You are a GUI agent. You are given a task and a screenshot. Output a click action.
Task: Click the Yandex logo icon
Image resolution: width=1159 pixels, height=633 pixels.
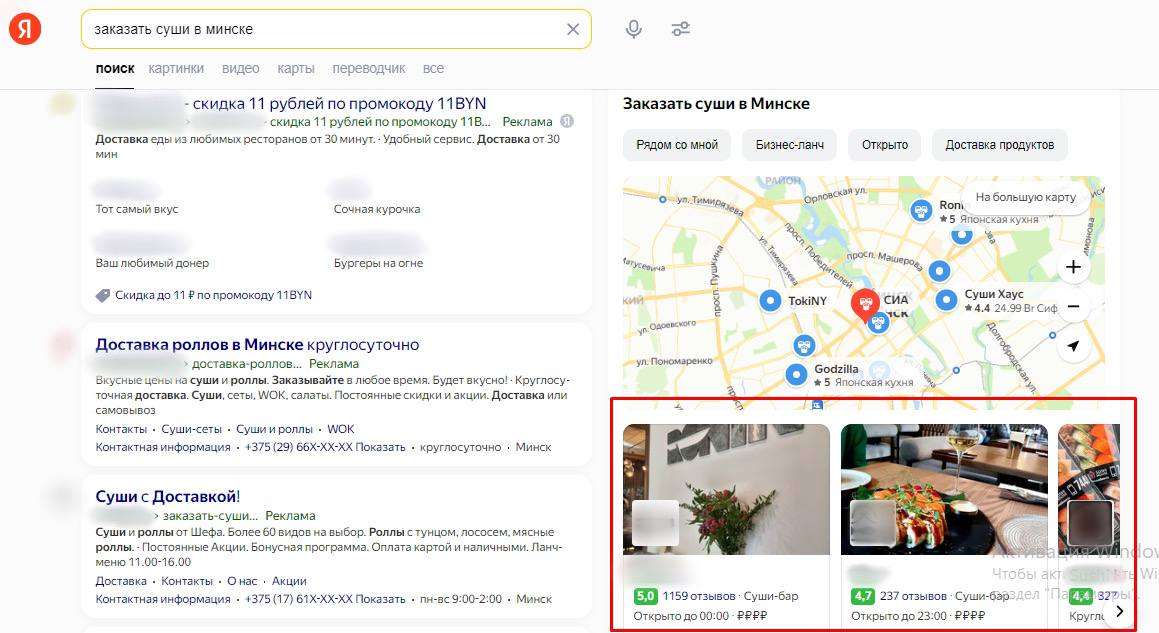(x=25, y=29)
